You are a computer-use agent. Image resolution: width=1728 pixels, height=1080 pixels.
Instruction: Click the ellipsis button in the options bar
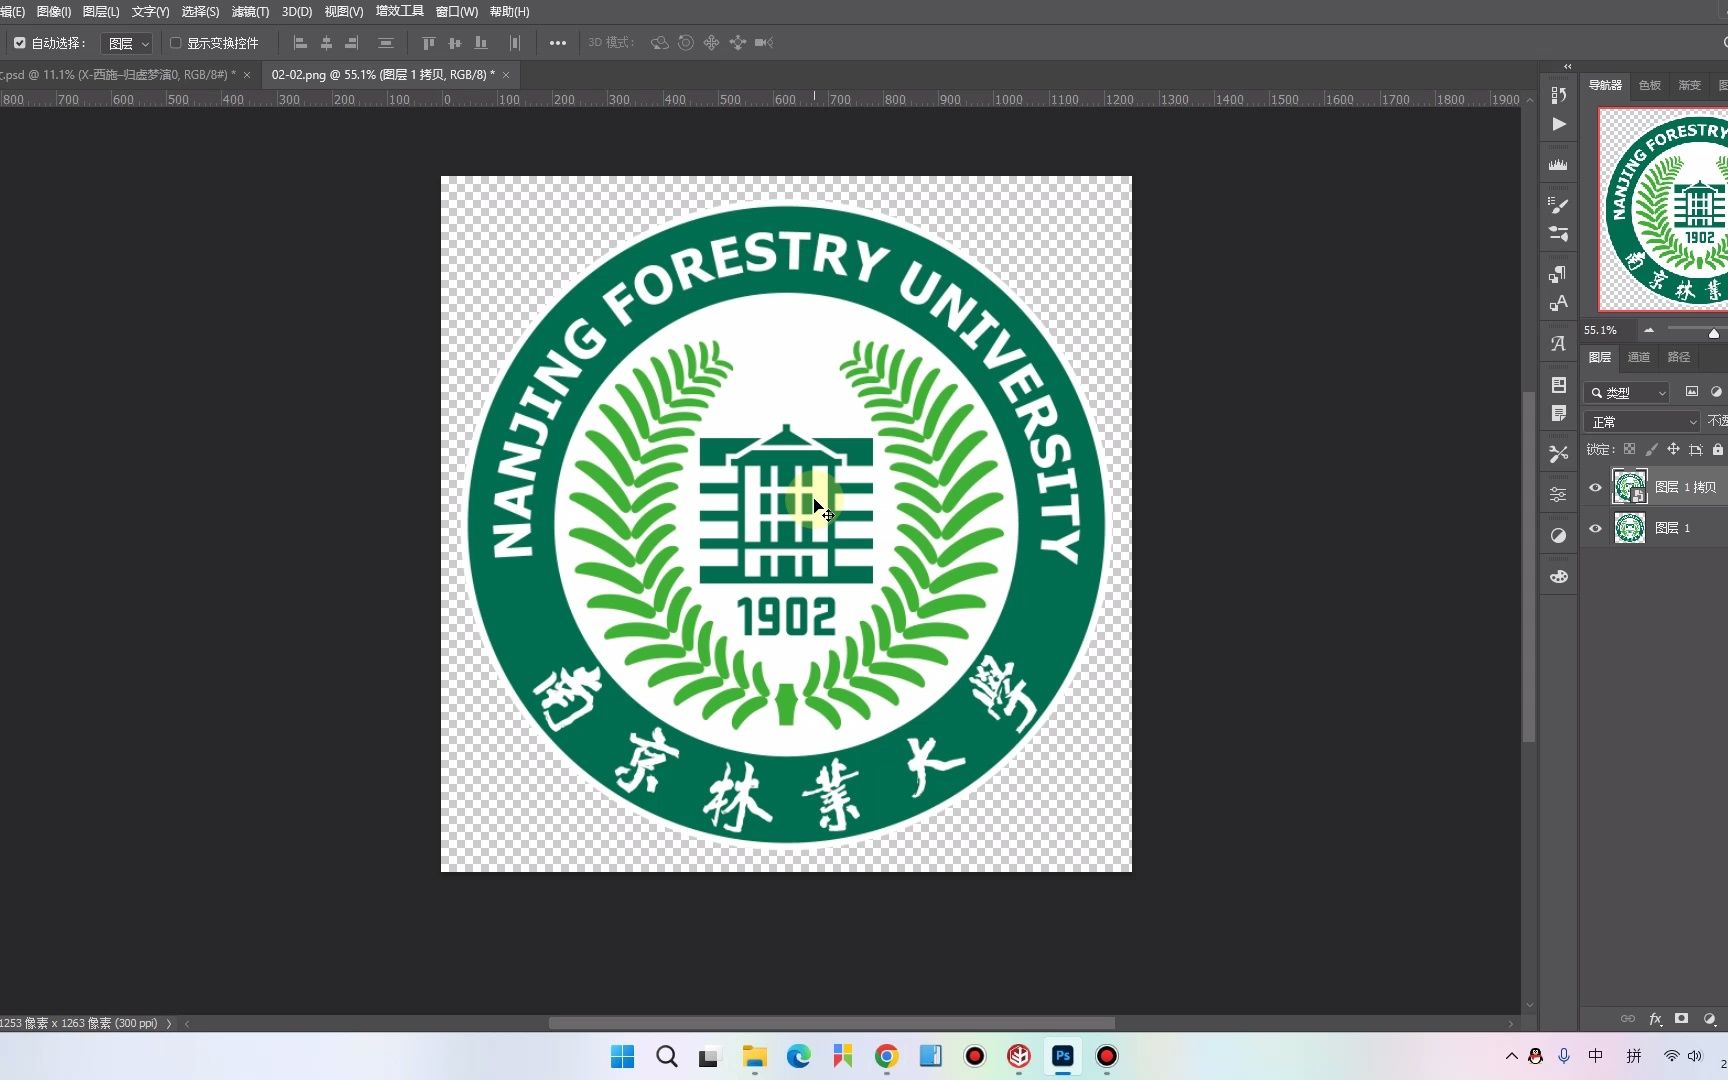(557, 42)
